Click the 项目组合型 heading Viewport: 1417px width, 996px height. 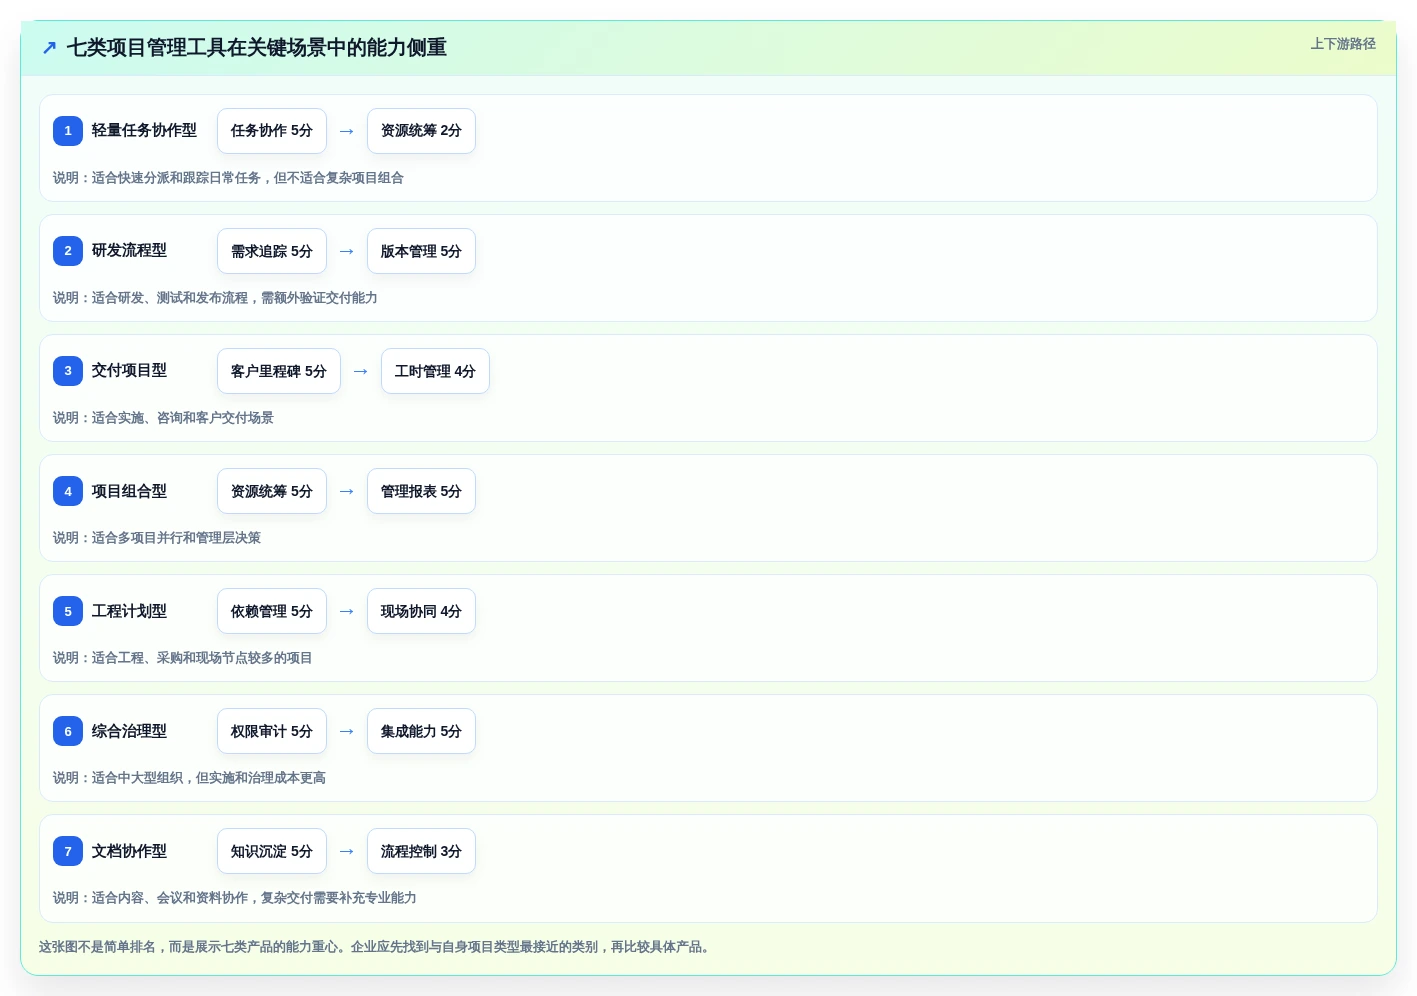129,491
